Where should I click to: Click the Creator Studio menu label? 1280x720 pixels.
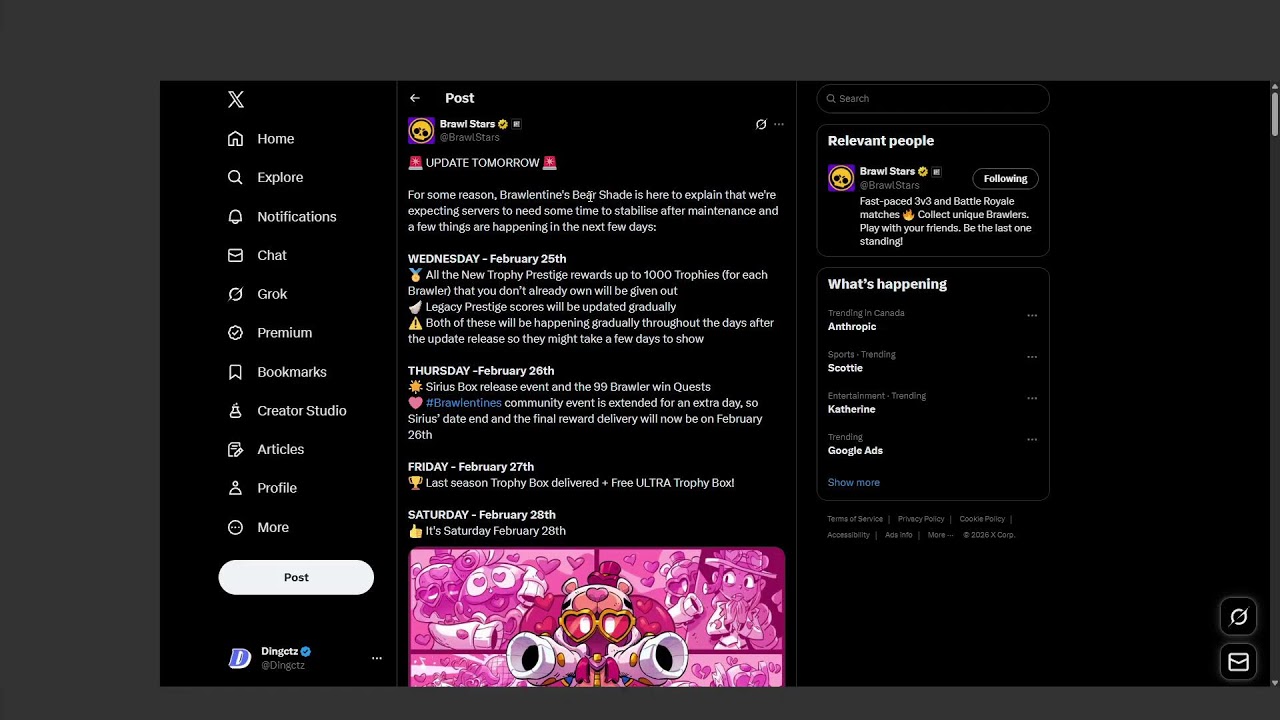click(x=302, y=411)
